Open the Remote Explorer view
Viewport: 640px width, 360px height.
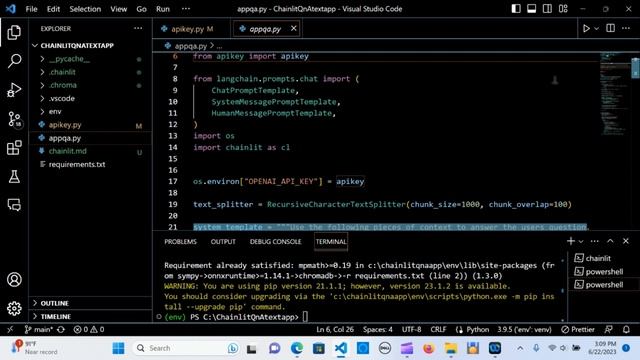pyautogui.click(x=14, y=204)
